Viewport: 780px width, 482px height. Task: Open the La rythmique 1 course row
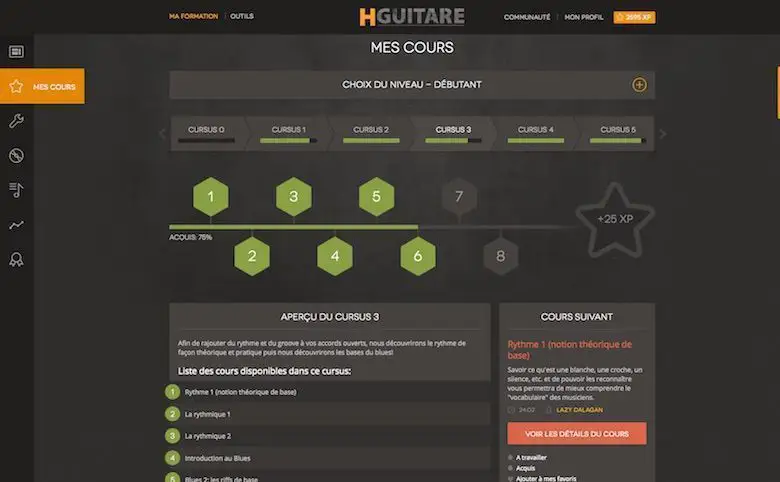[x=328, y=414]
